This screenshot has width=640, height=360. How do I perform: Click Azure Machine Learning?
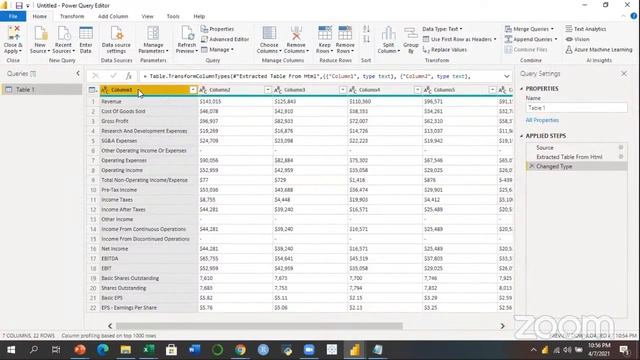point(599,49)
